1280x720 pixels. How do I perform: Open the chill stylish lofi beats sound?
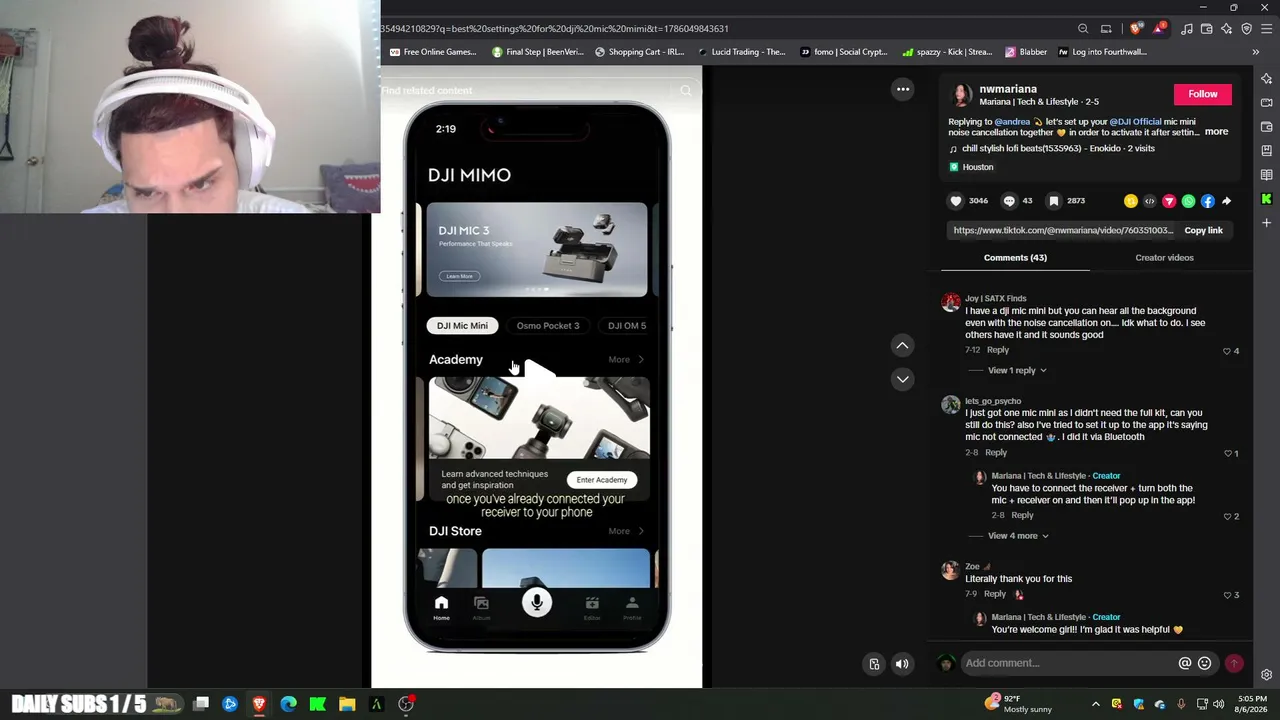click(1052, 149)
